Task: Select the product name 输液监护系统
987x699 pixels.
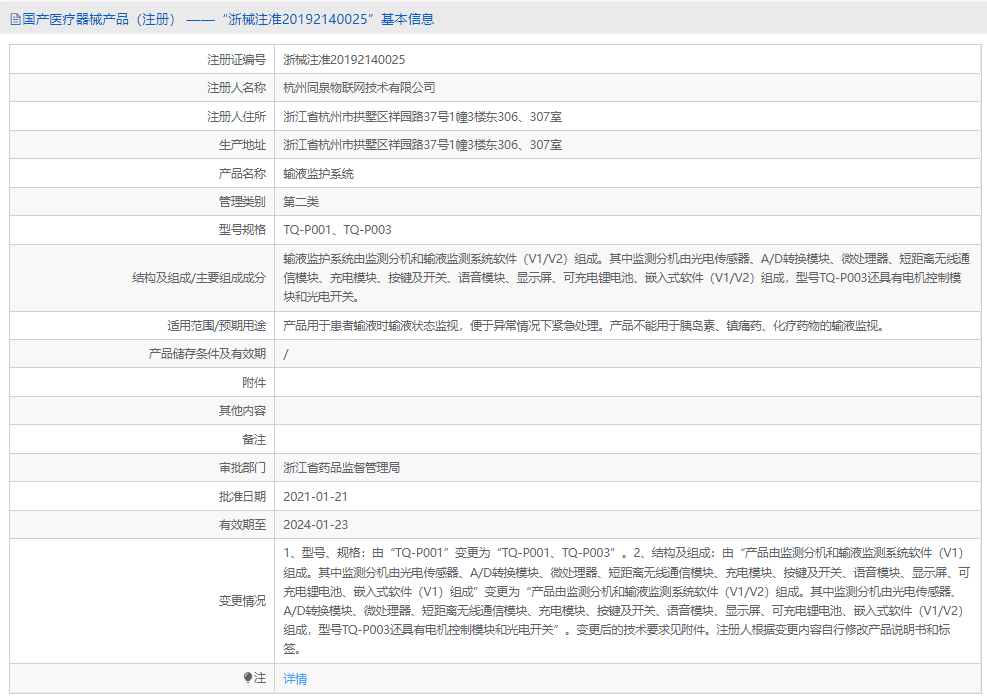Action: click(x=320, y=173)
